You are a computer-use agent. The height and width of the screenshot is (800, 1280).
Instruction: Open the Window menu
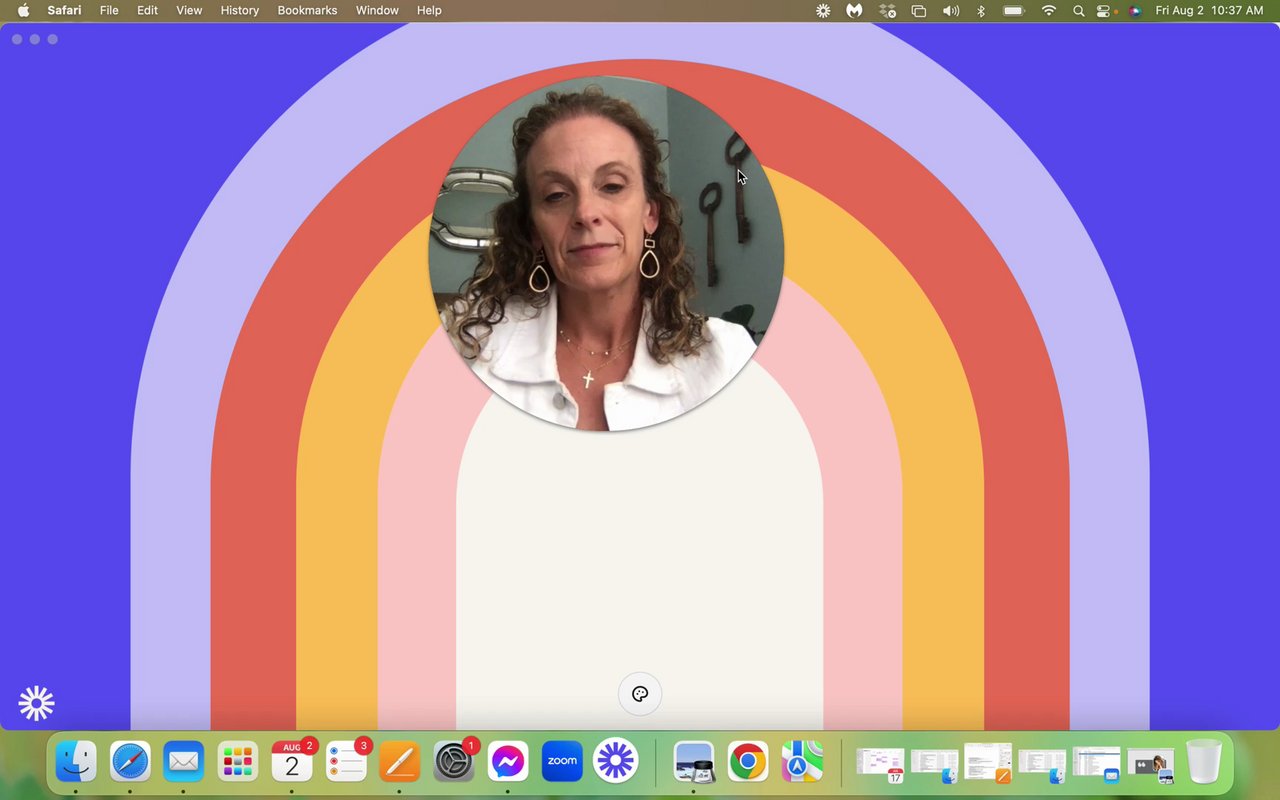pyautogui.click(x=377, y=10)
